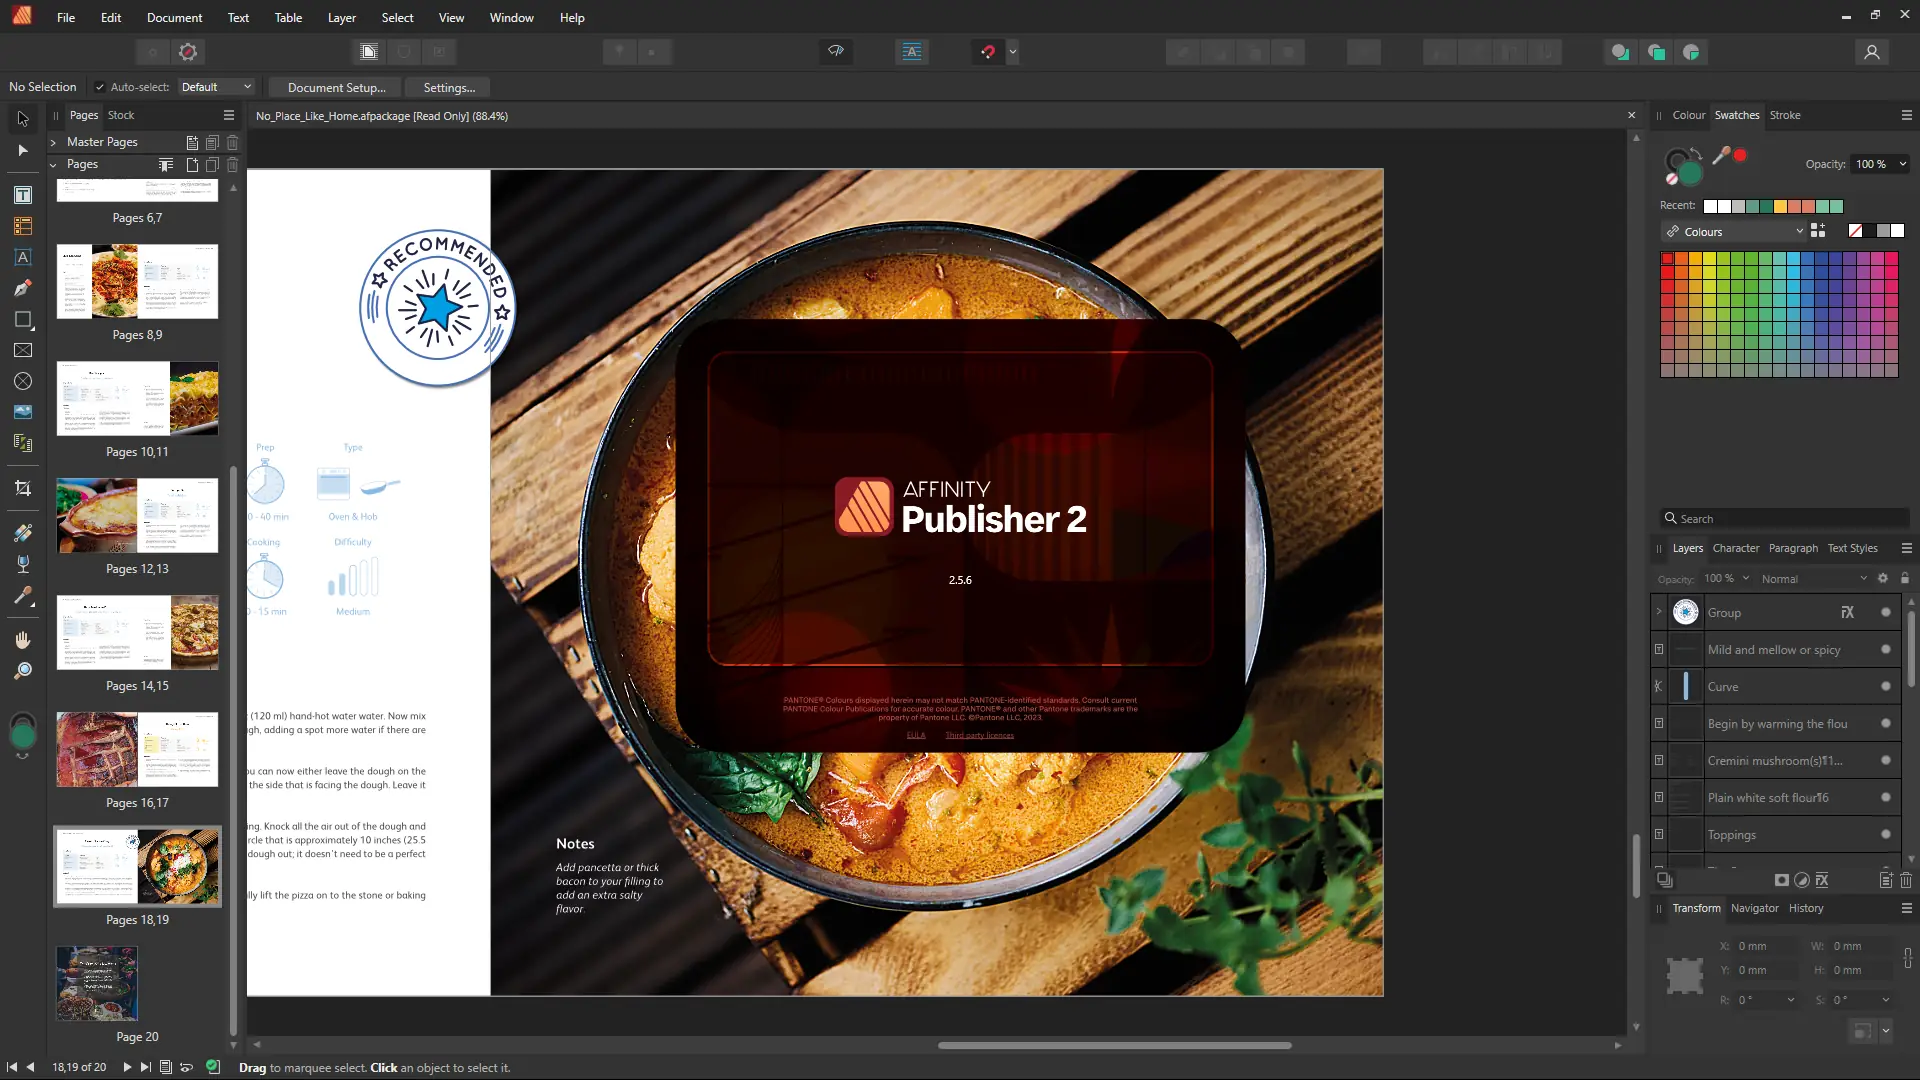The image size is (1920, 1080).
Task: Open the Auto-select Default dropdown
Action: coord(215,87)
